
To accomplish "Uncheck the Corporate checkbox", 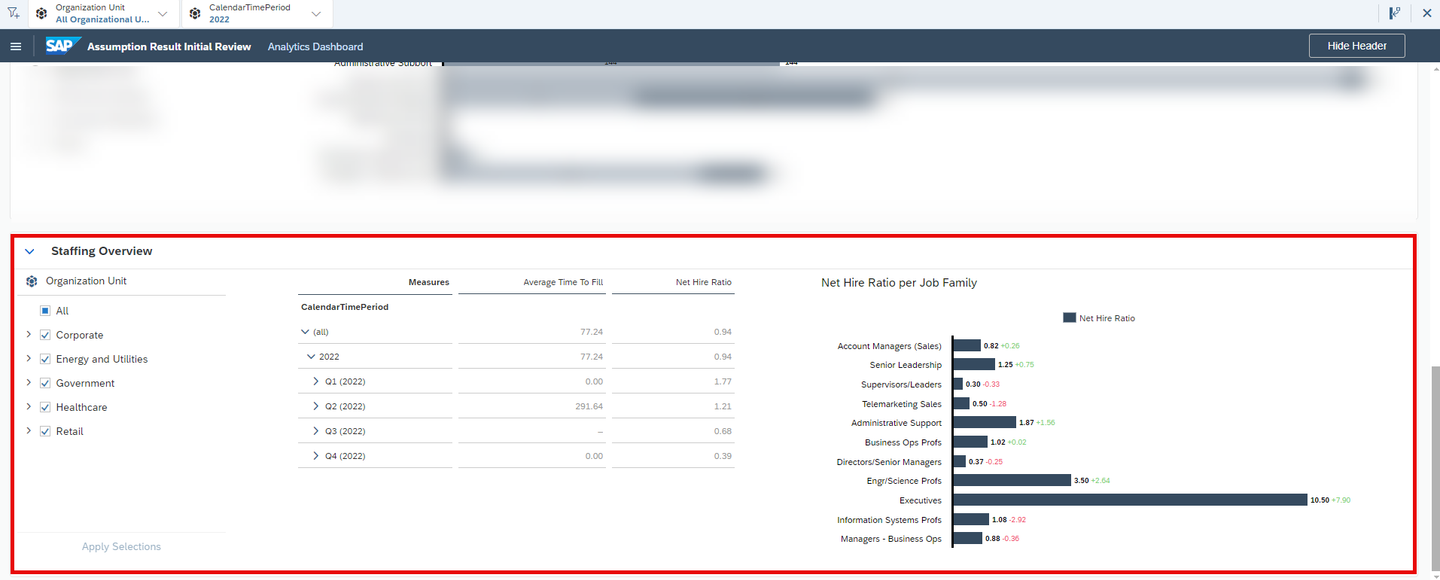I will (x=45, y=335).
